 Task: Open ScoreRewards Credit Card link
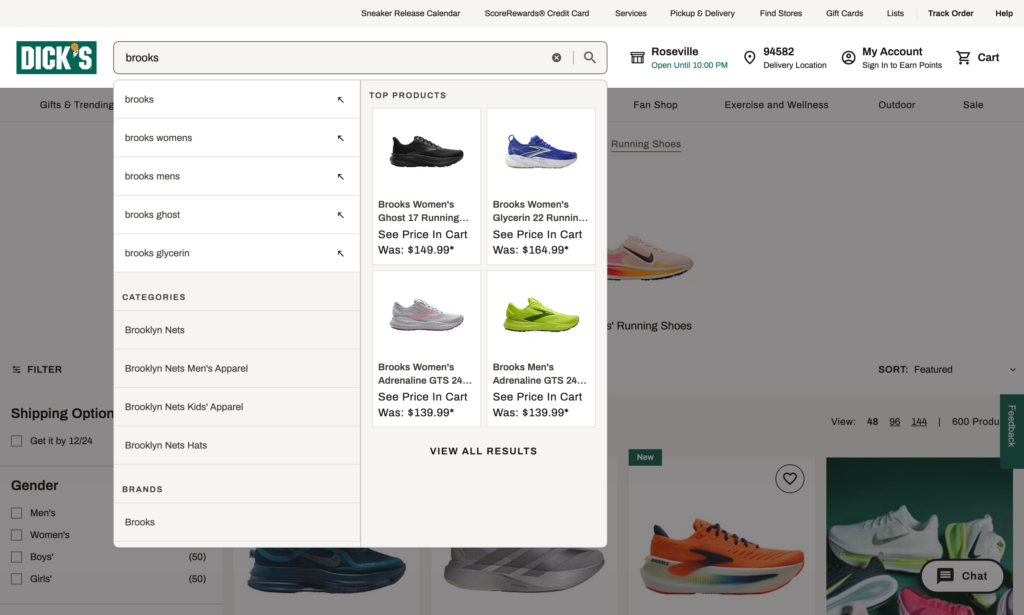[x=537, y=13]
